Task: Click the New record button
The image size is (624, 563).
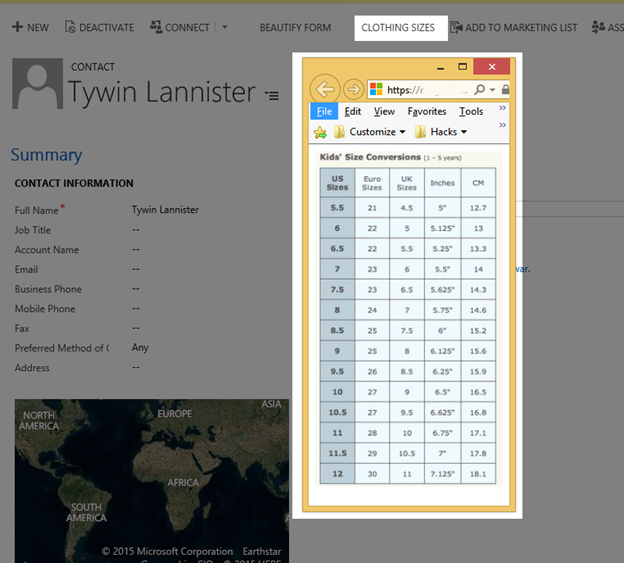Action: 30,28
